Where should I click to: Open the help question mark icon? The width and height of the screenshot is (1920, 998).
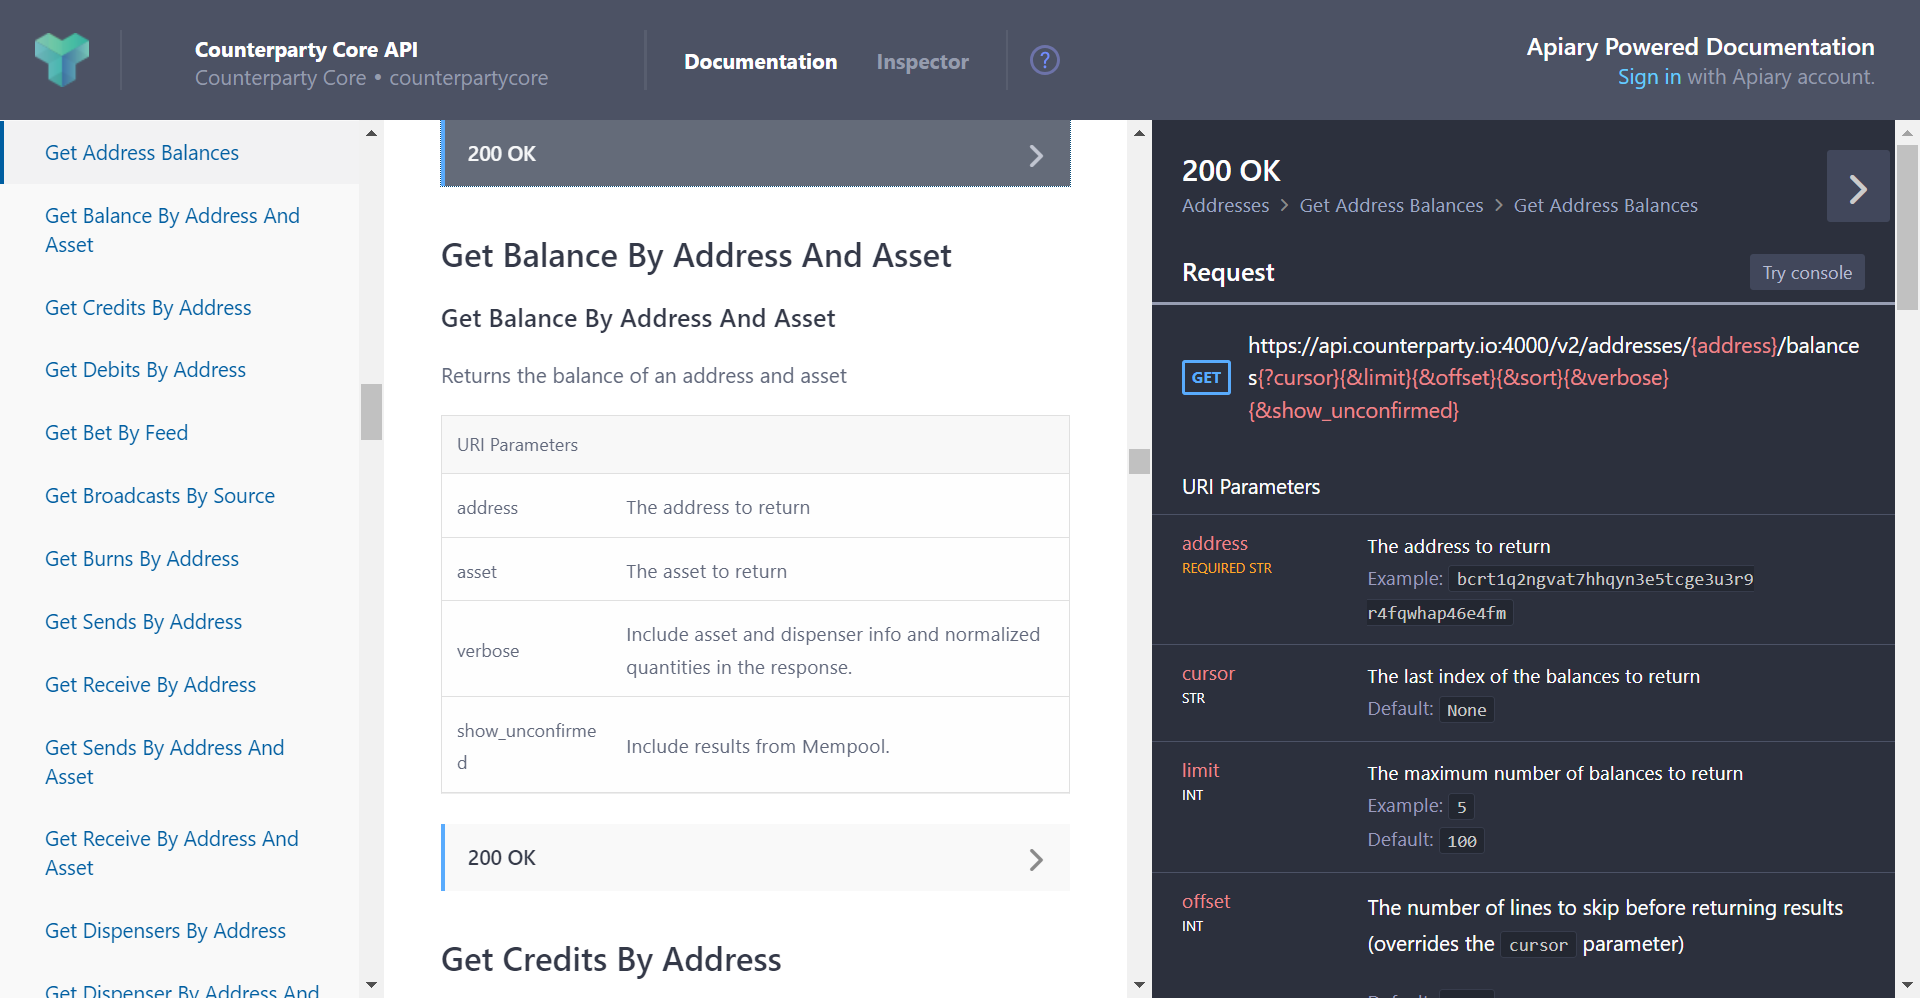pyautogui.click(x=1044, y=60)
